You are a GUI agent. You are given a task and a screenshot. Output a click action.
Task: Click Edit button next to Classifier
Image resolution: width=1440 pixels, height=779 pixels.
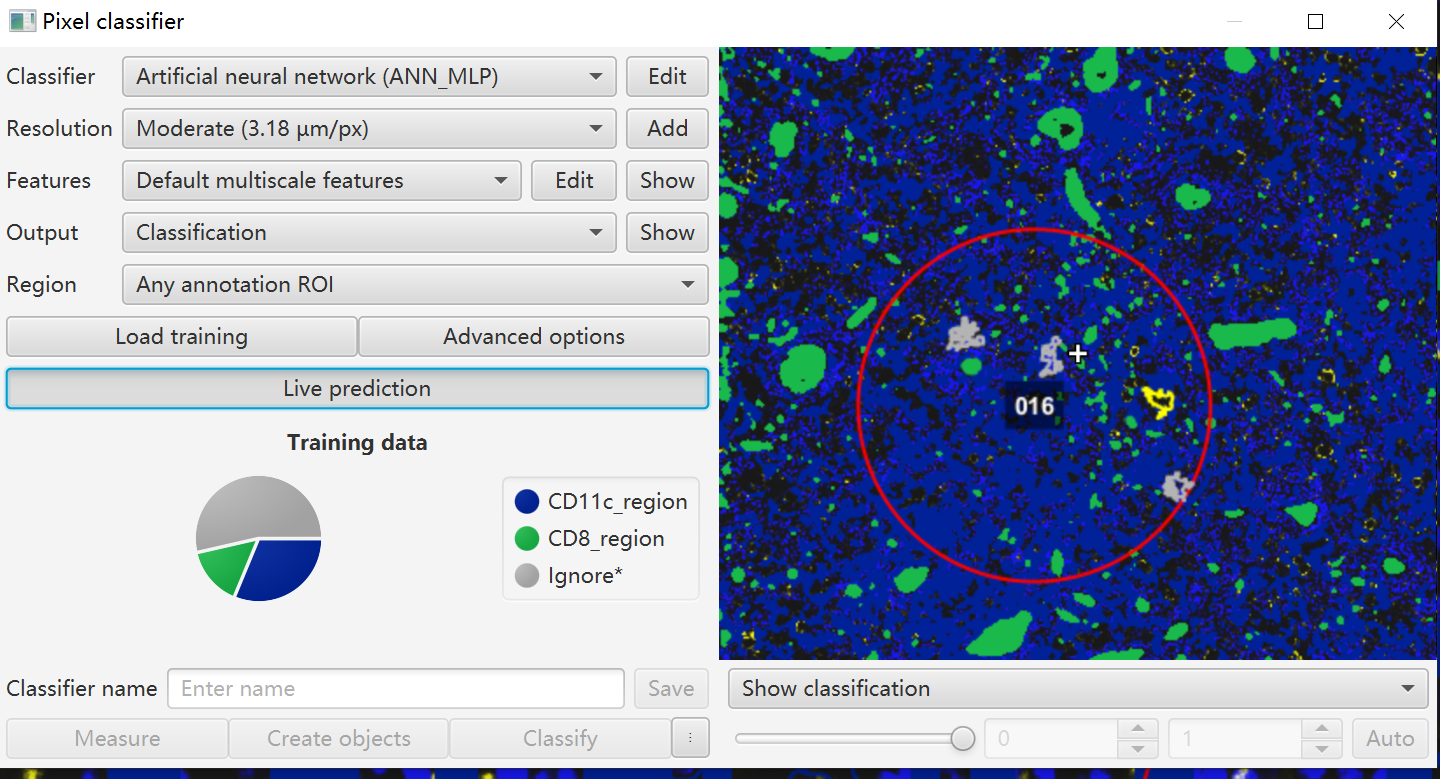(x=667, y=77)
